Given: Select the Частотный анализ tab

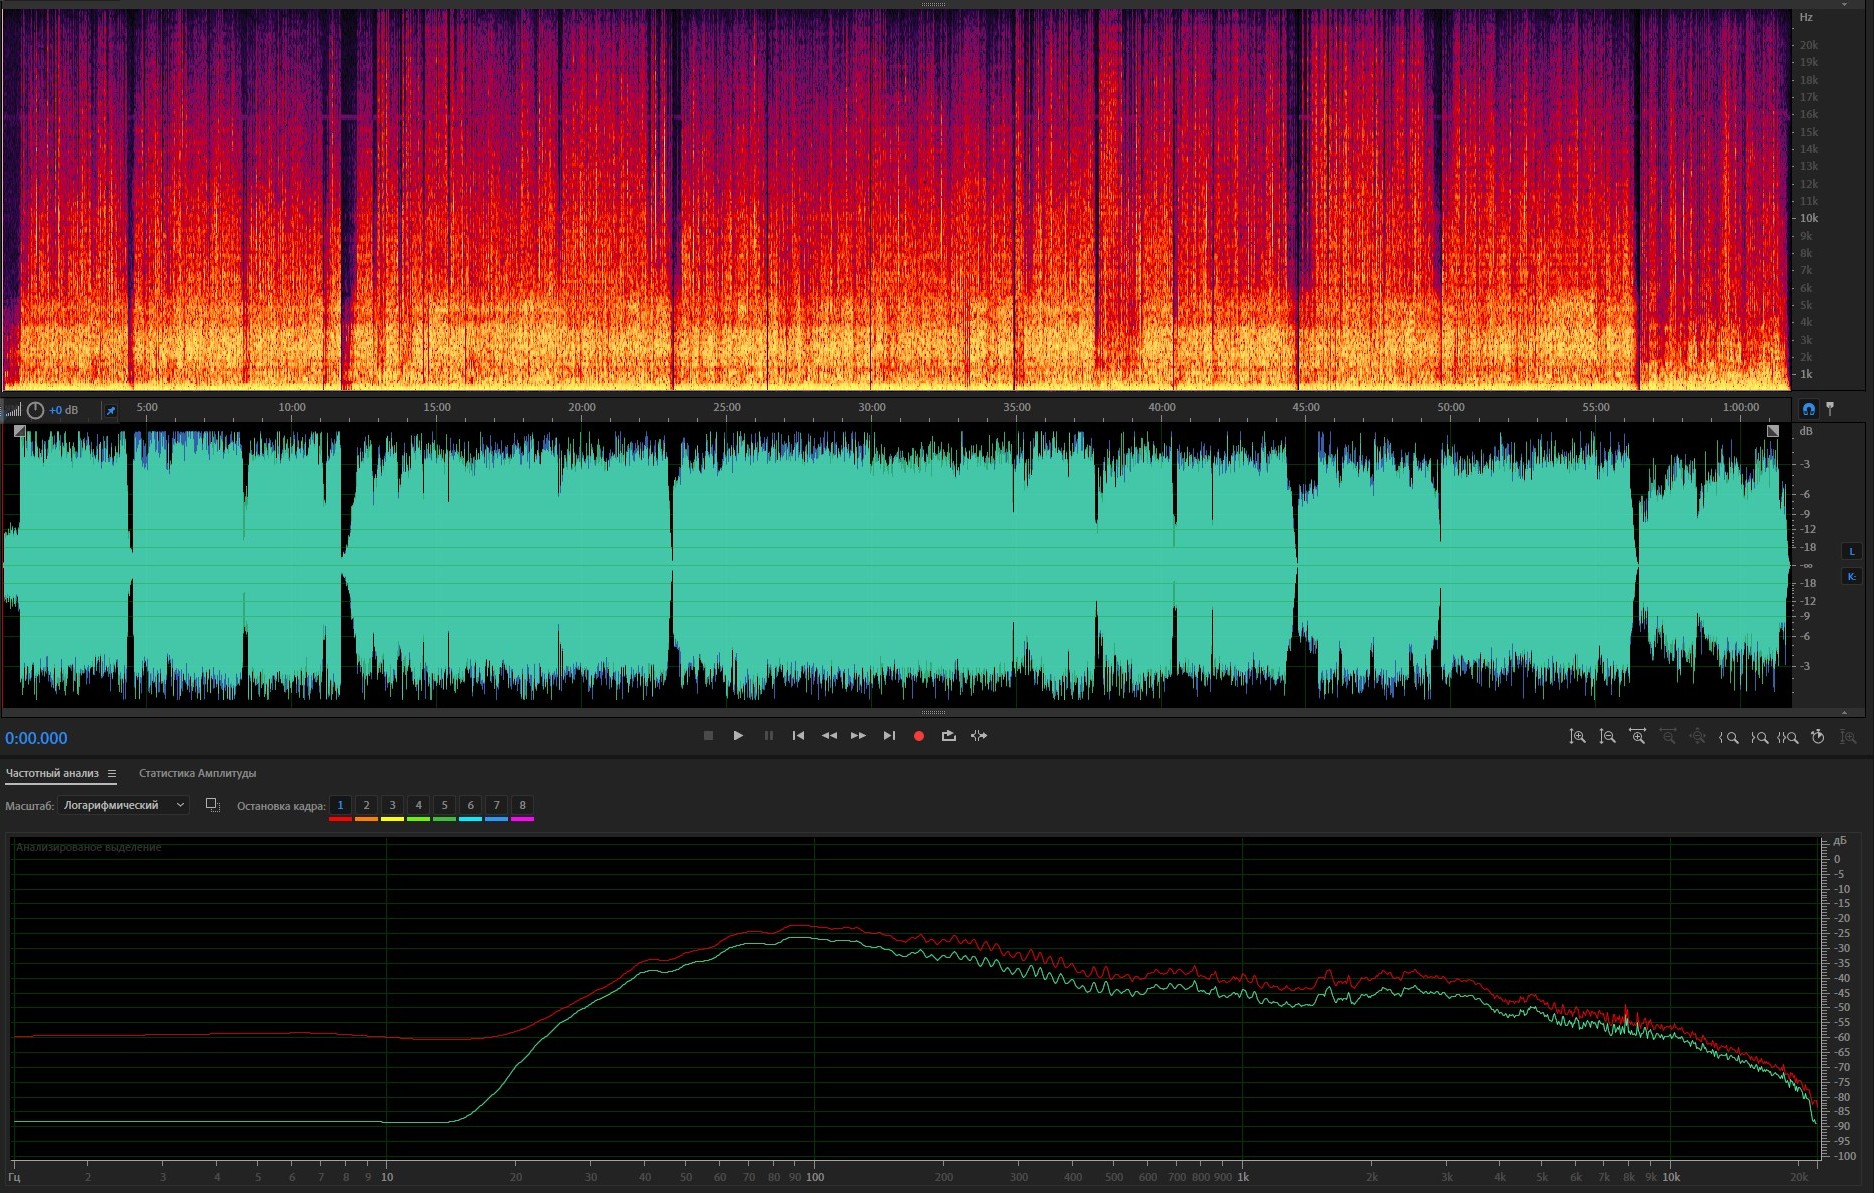Looking at the screenshot, I should click(x=52, y=773).
